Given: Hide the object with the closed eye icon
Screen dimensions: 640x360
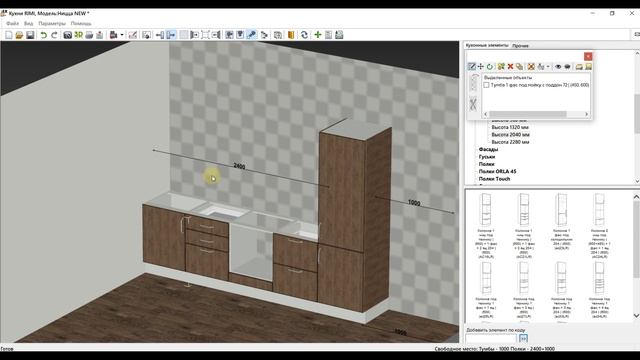Looking at the screenshot, I should [567, 67].
